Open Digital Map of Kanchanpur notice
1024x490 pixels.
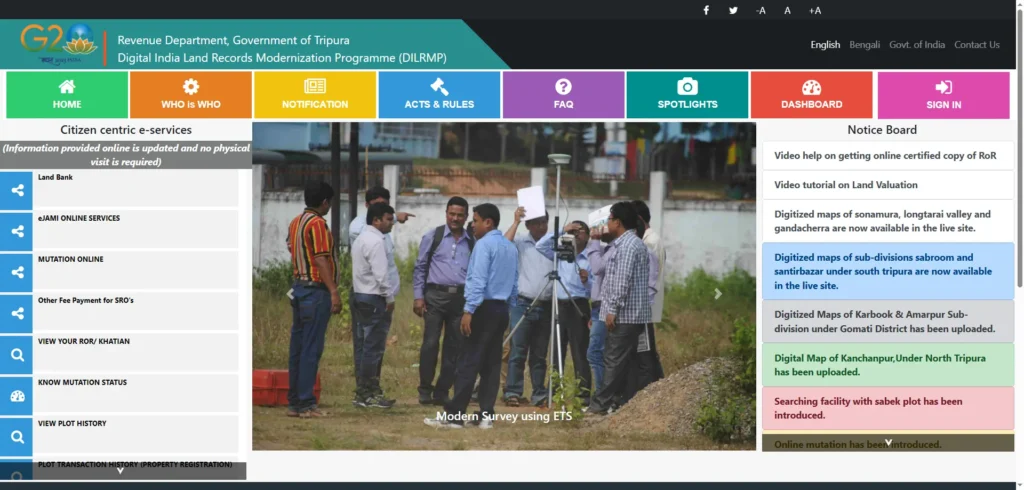pyautogui.click(x=888, y=365)
